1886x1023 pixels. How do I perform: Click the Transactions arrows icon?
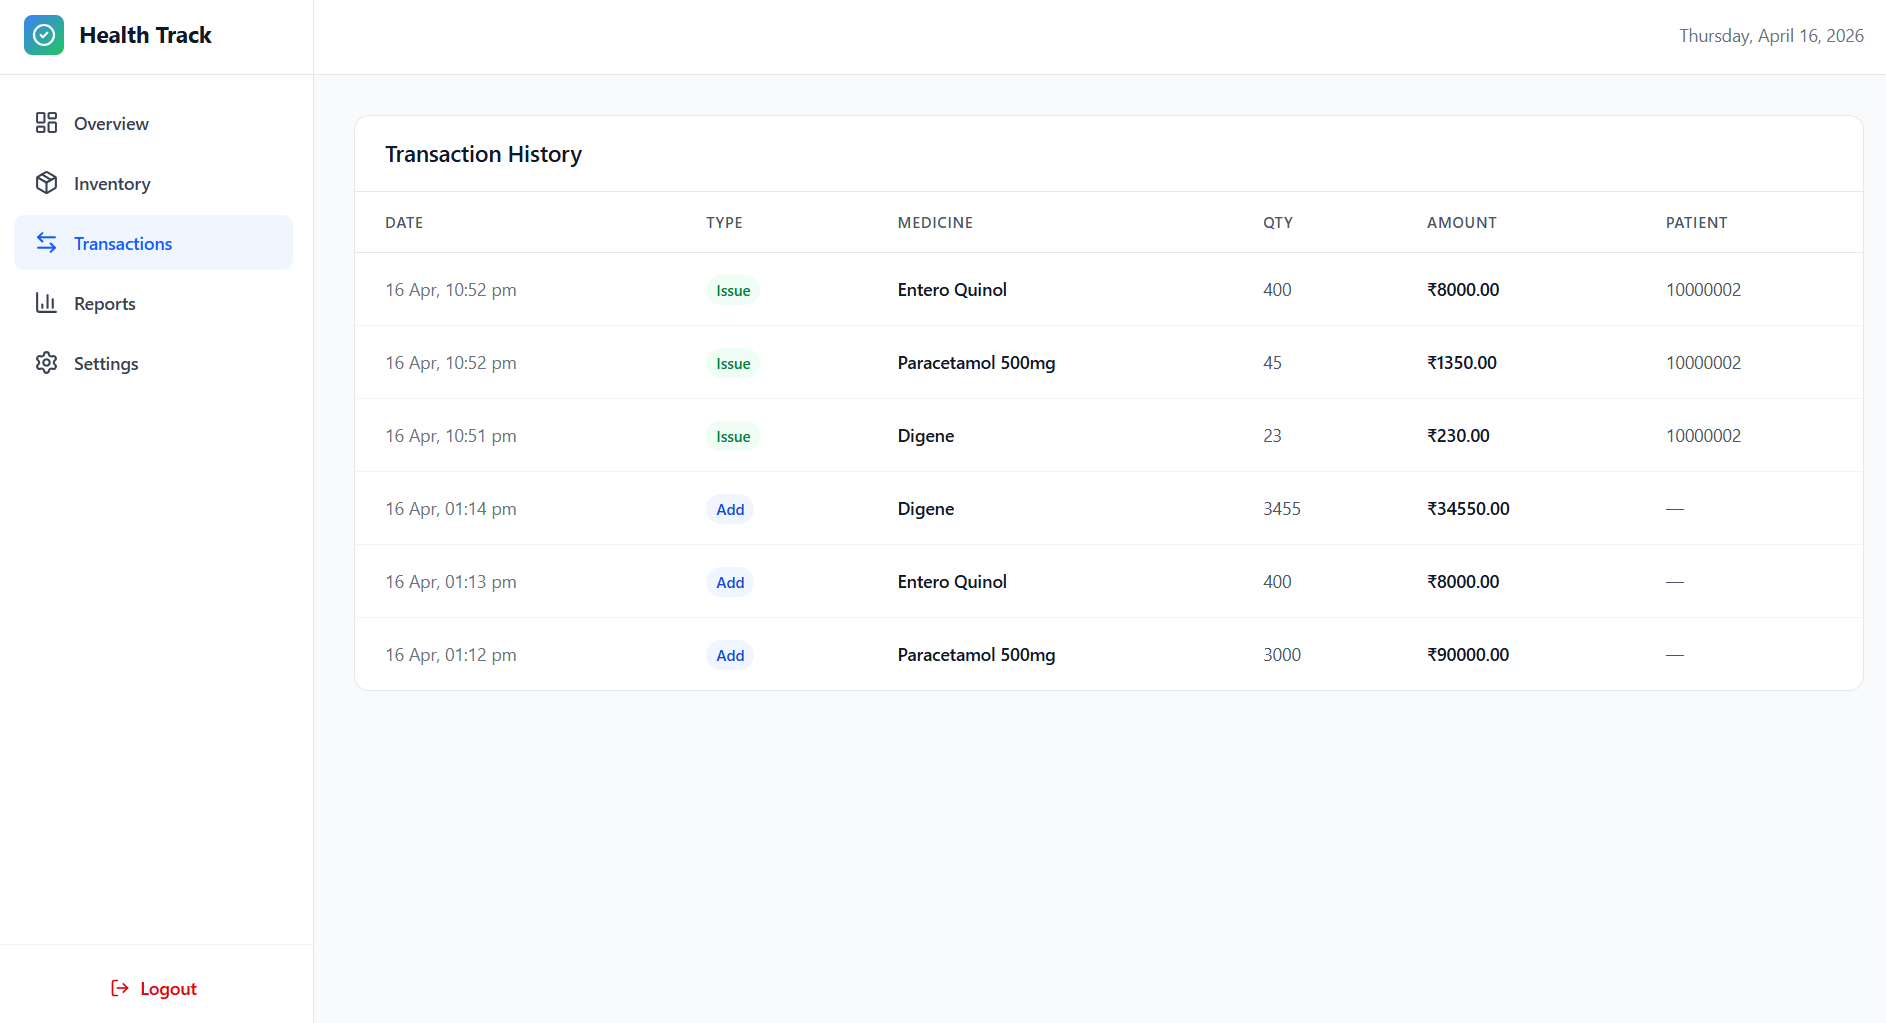click(46, 243)
